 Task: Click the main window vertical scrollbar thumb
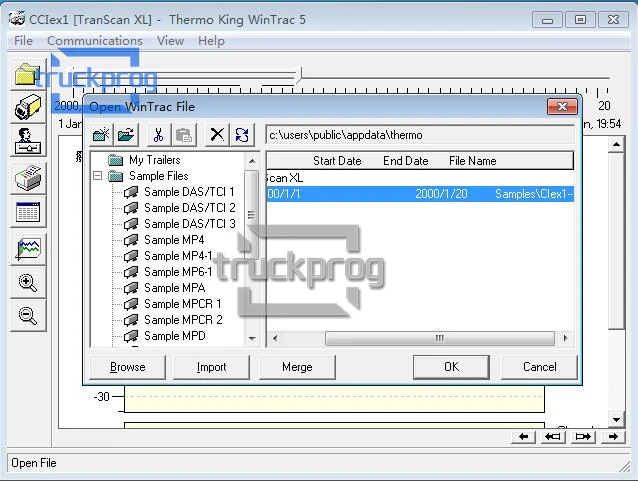click(x=616, y=240)
